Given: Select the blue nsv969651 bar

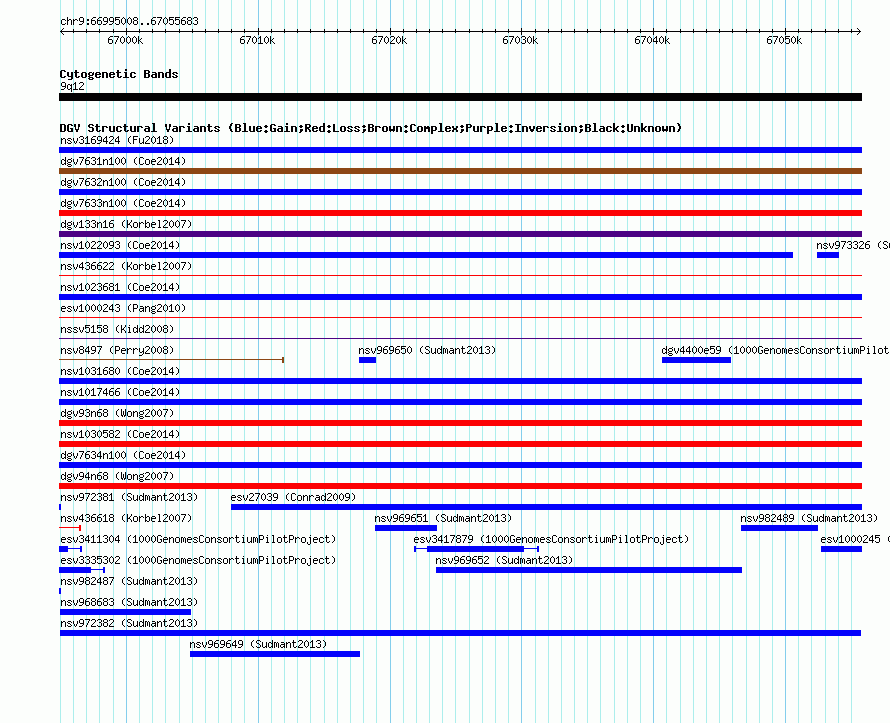Looking at the screenshot, I should 406,528.
